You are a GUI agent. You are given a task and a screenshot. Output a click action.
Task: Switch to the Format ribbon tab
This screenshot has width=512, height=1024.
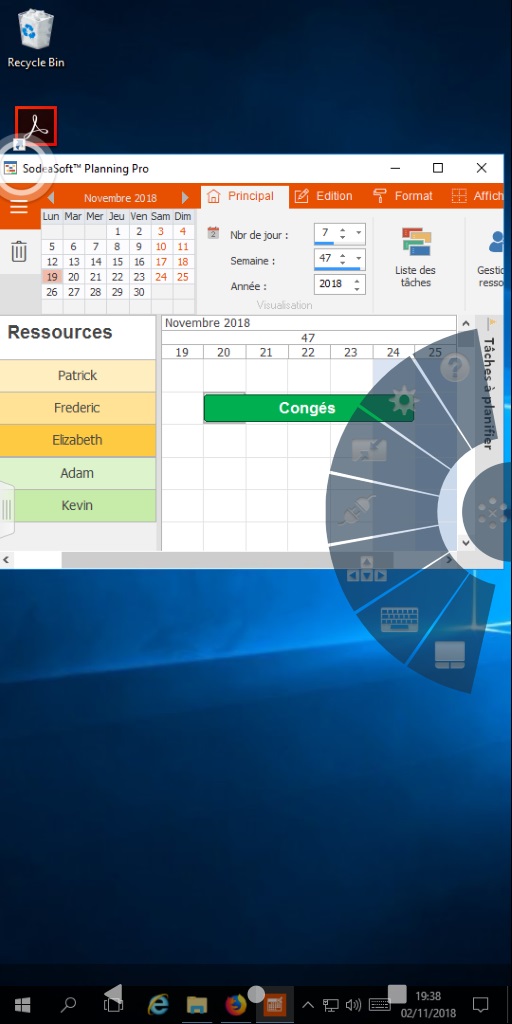coord(403,196)
